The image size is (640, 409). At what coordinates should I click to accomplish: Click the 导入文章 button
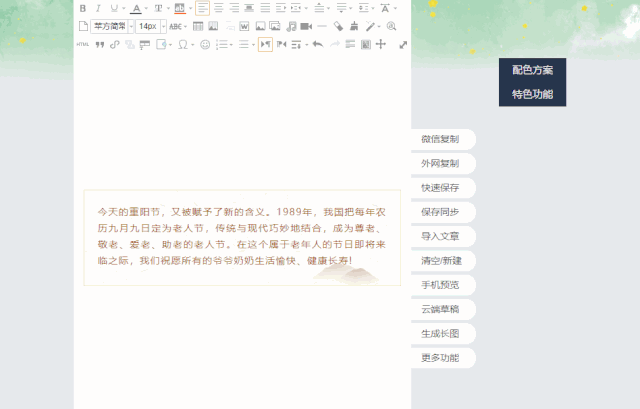pyautogui.click(x=443, y=236)
